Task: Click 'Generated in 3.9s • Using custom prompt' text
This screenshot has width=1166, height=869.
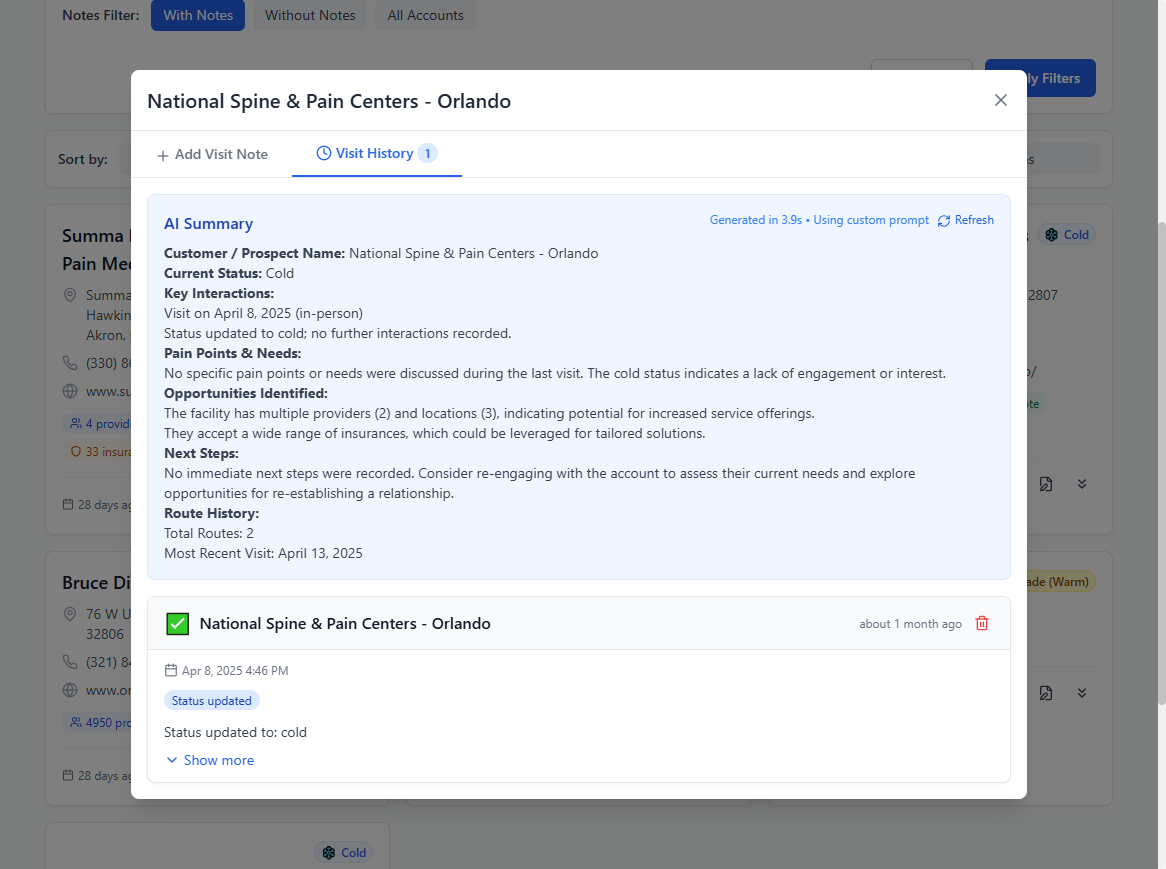Action: pyautogui.click(x=819, y=220)
